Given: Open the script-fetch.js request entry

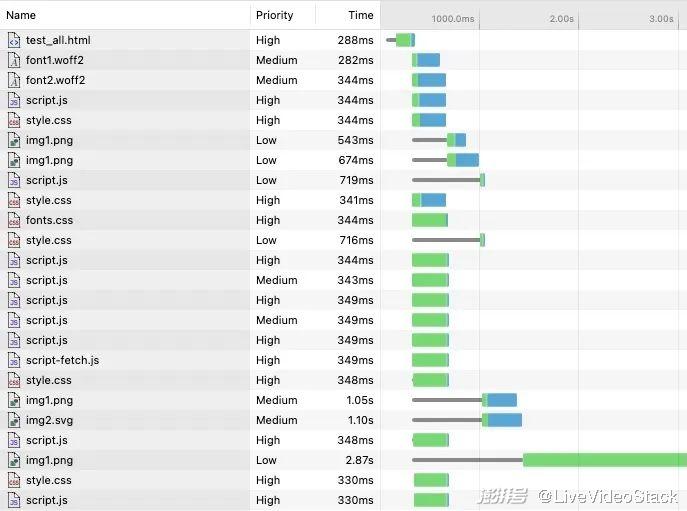Looking at the screenshot, I should [62, 360].
